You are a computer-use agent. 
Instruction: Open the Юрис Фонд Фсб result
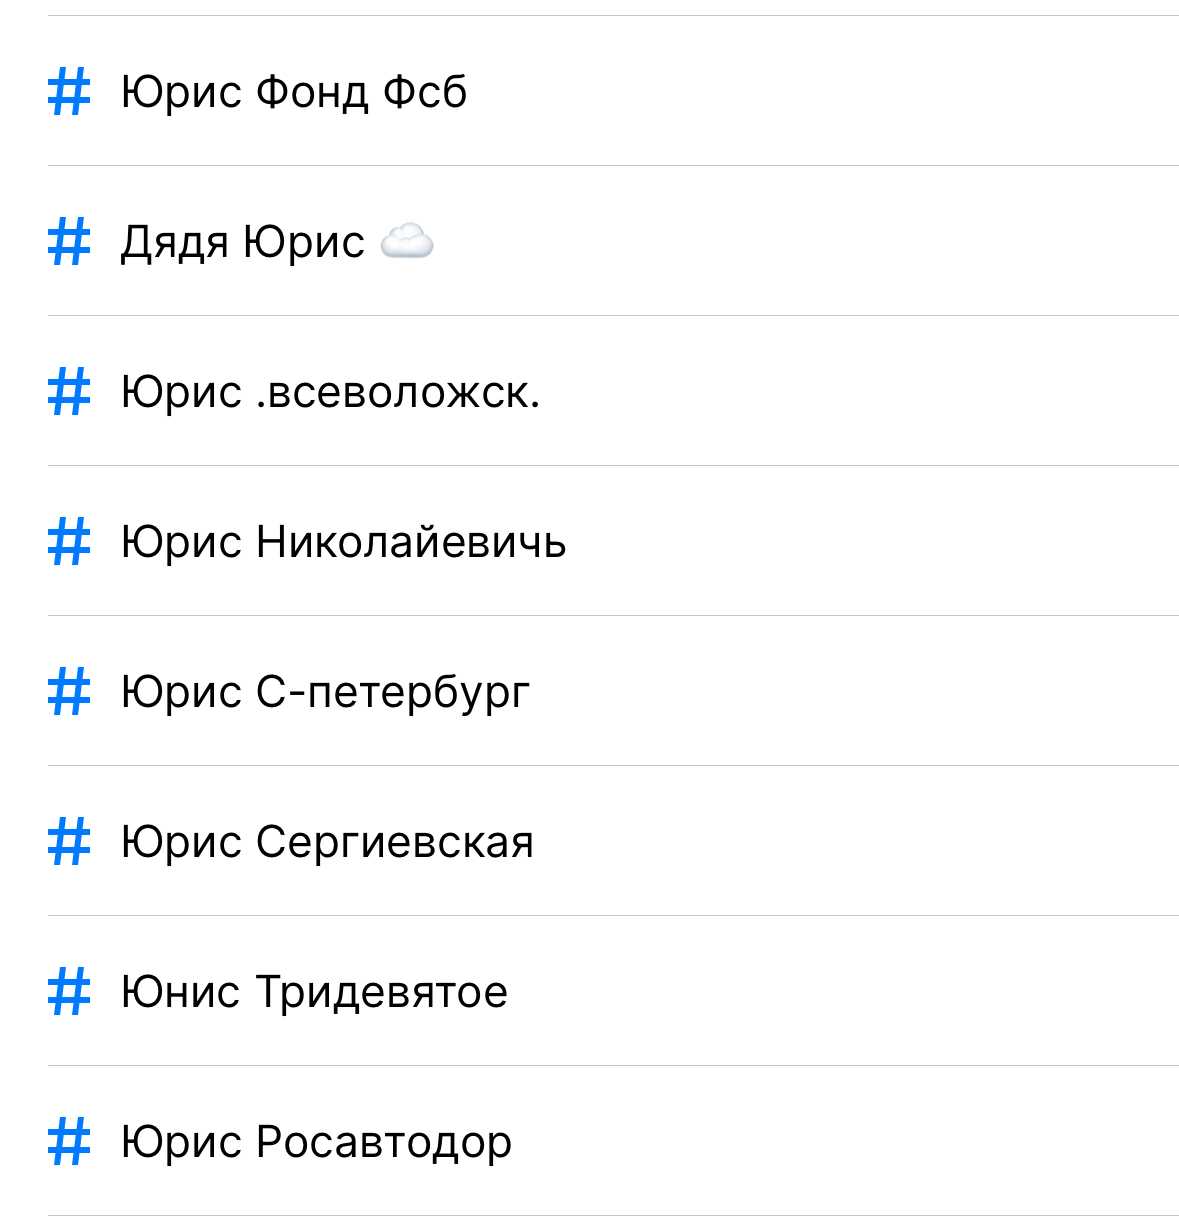[293, 92]
